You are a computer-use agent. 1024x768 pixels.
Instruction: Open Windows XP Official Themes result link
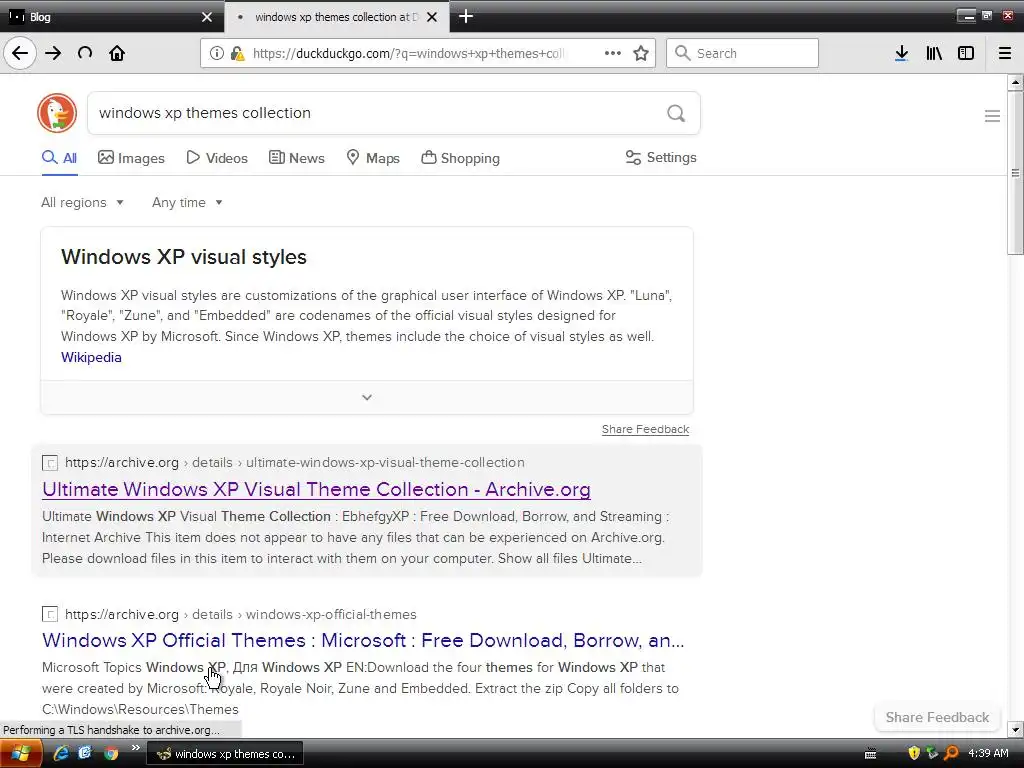(363, 640)
